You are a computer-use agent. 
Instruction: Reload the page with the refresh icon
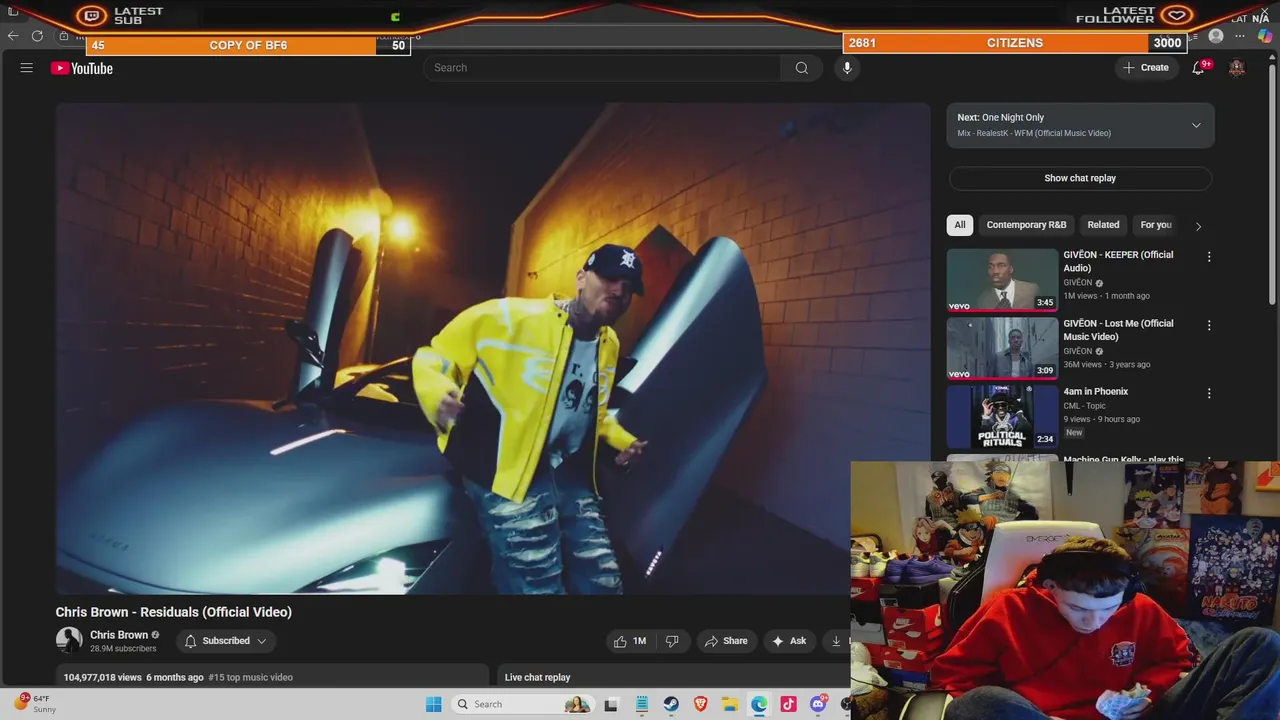tap(37, 36)
